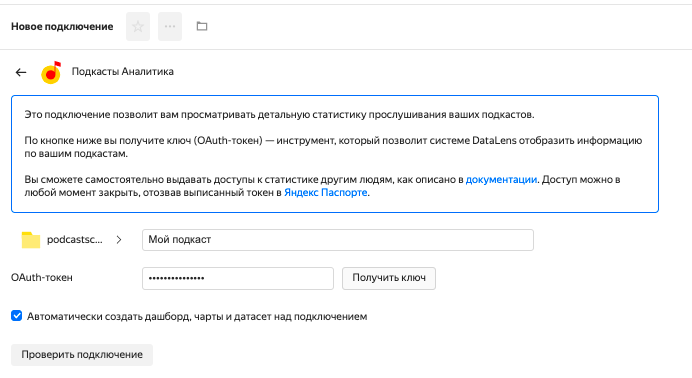The image size is (692, 378).
Task: Click into the OAuth-токен password field
Action: (238, 278)
